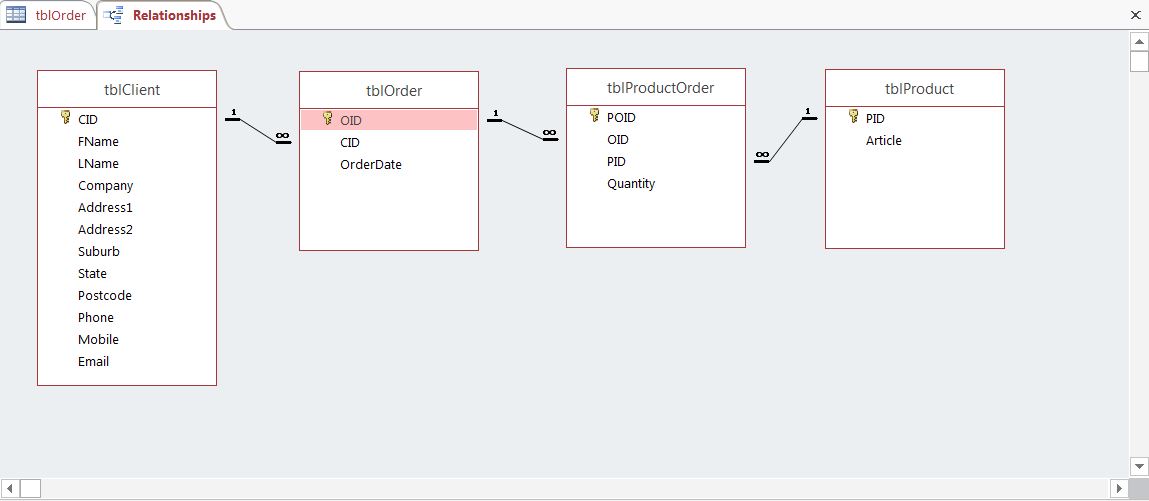The image size is (1149, 501).
Task: Select the Article field
Action: point(884,140)
